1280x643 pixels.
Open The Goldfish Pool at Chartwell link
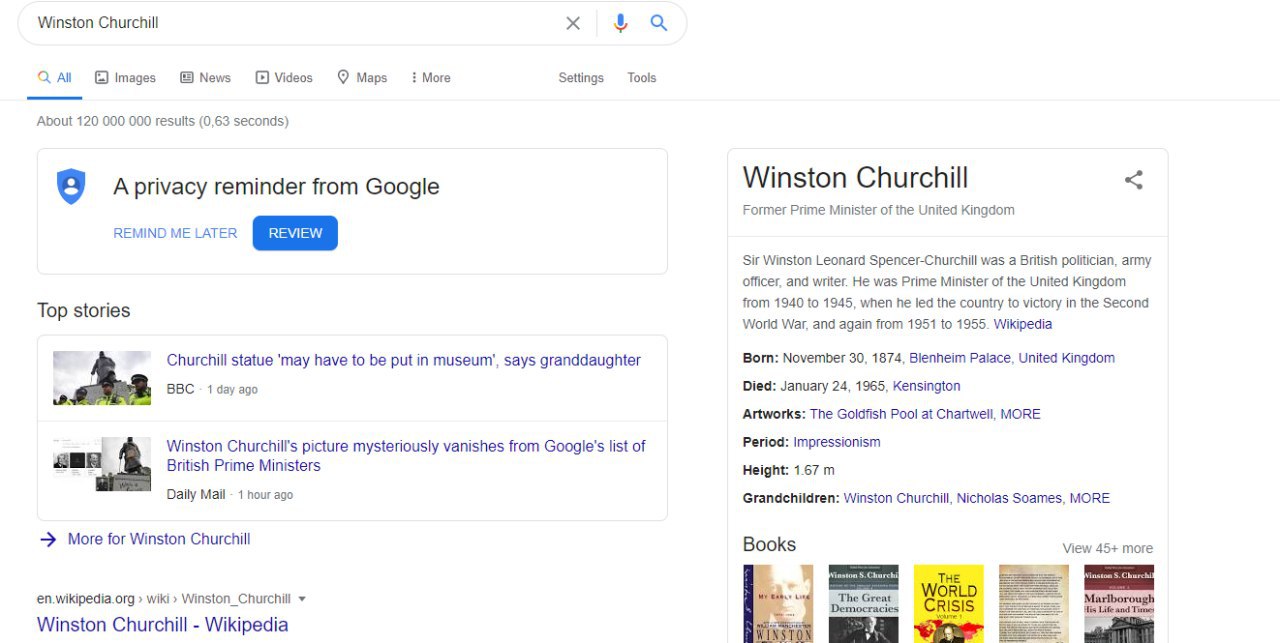(901, 414)
